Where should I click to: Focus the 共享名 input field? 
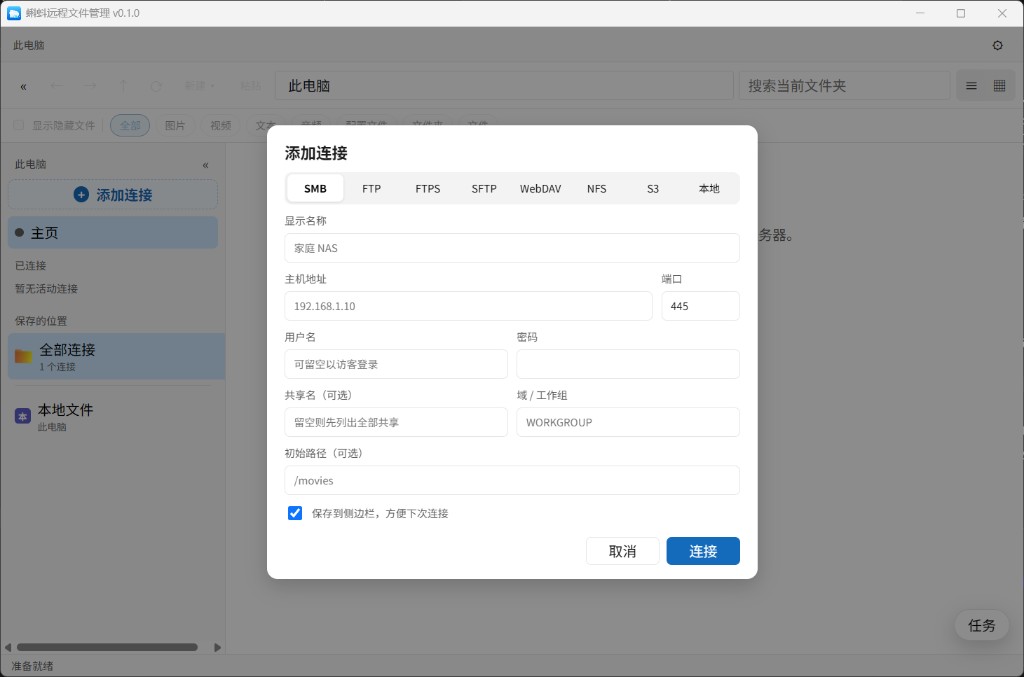pyautogui.click(x=396, y=422)
